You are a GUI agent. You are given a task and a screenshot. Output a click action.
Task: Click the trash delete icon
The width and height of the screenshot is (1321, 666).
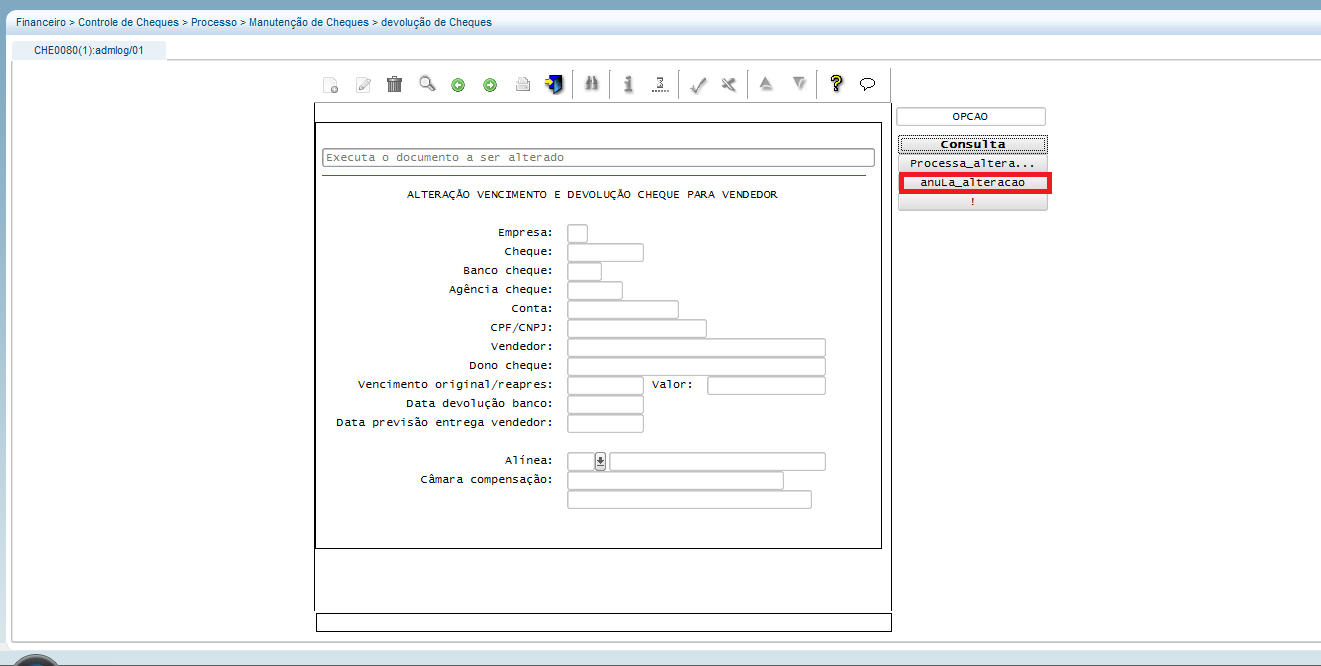click(394, 85)
